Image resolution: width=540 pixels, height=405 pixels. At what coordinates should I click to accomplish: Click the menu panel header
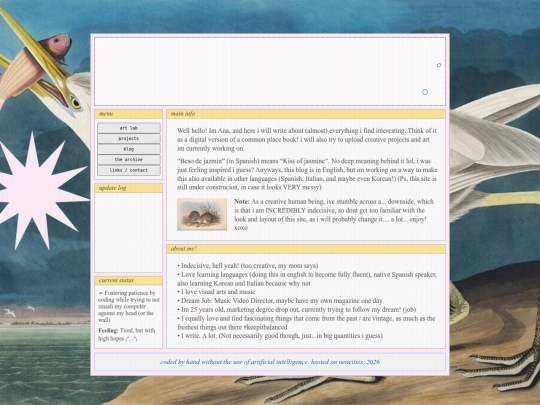[x=128, y=114]
